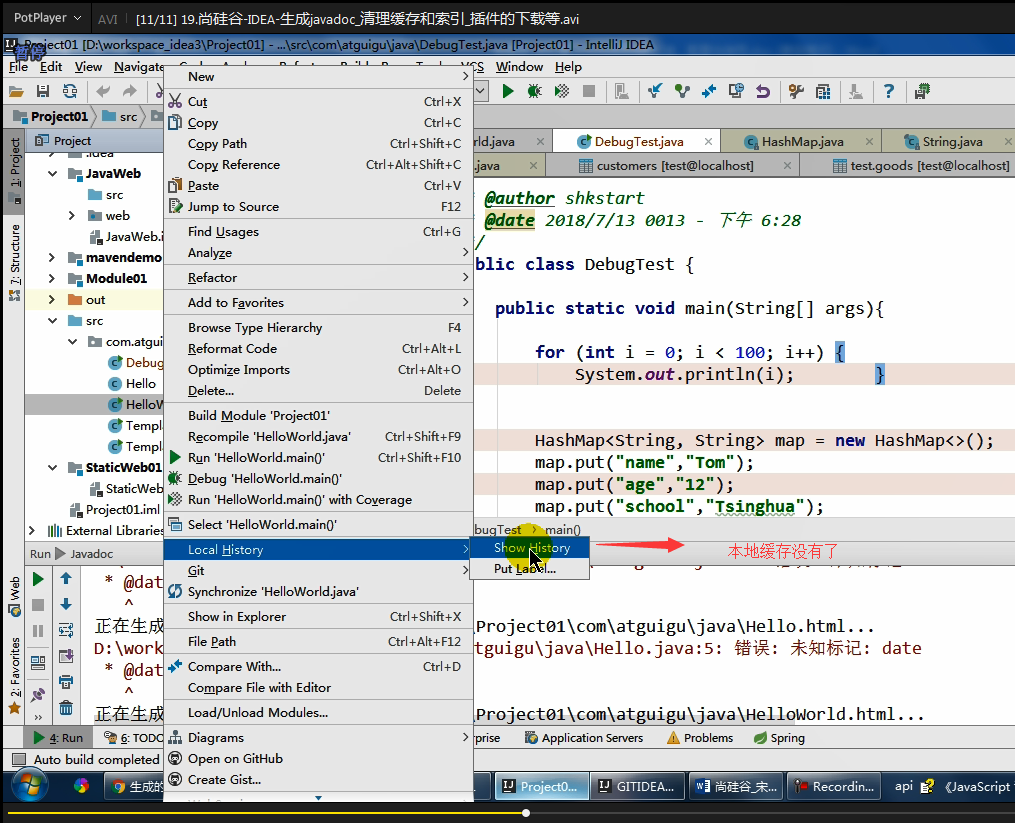Click the VCS Update Project arrow icon
Image resolution: width=1015 pixels, height=823 pixels.
click(655, 91)
